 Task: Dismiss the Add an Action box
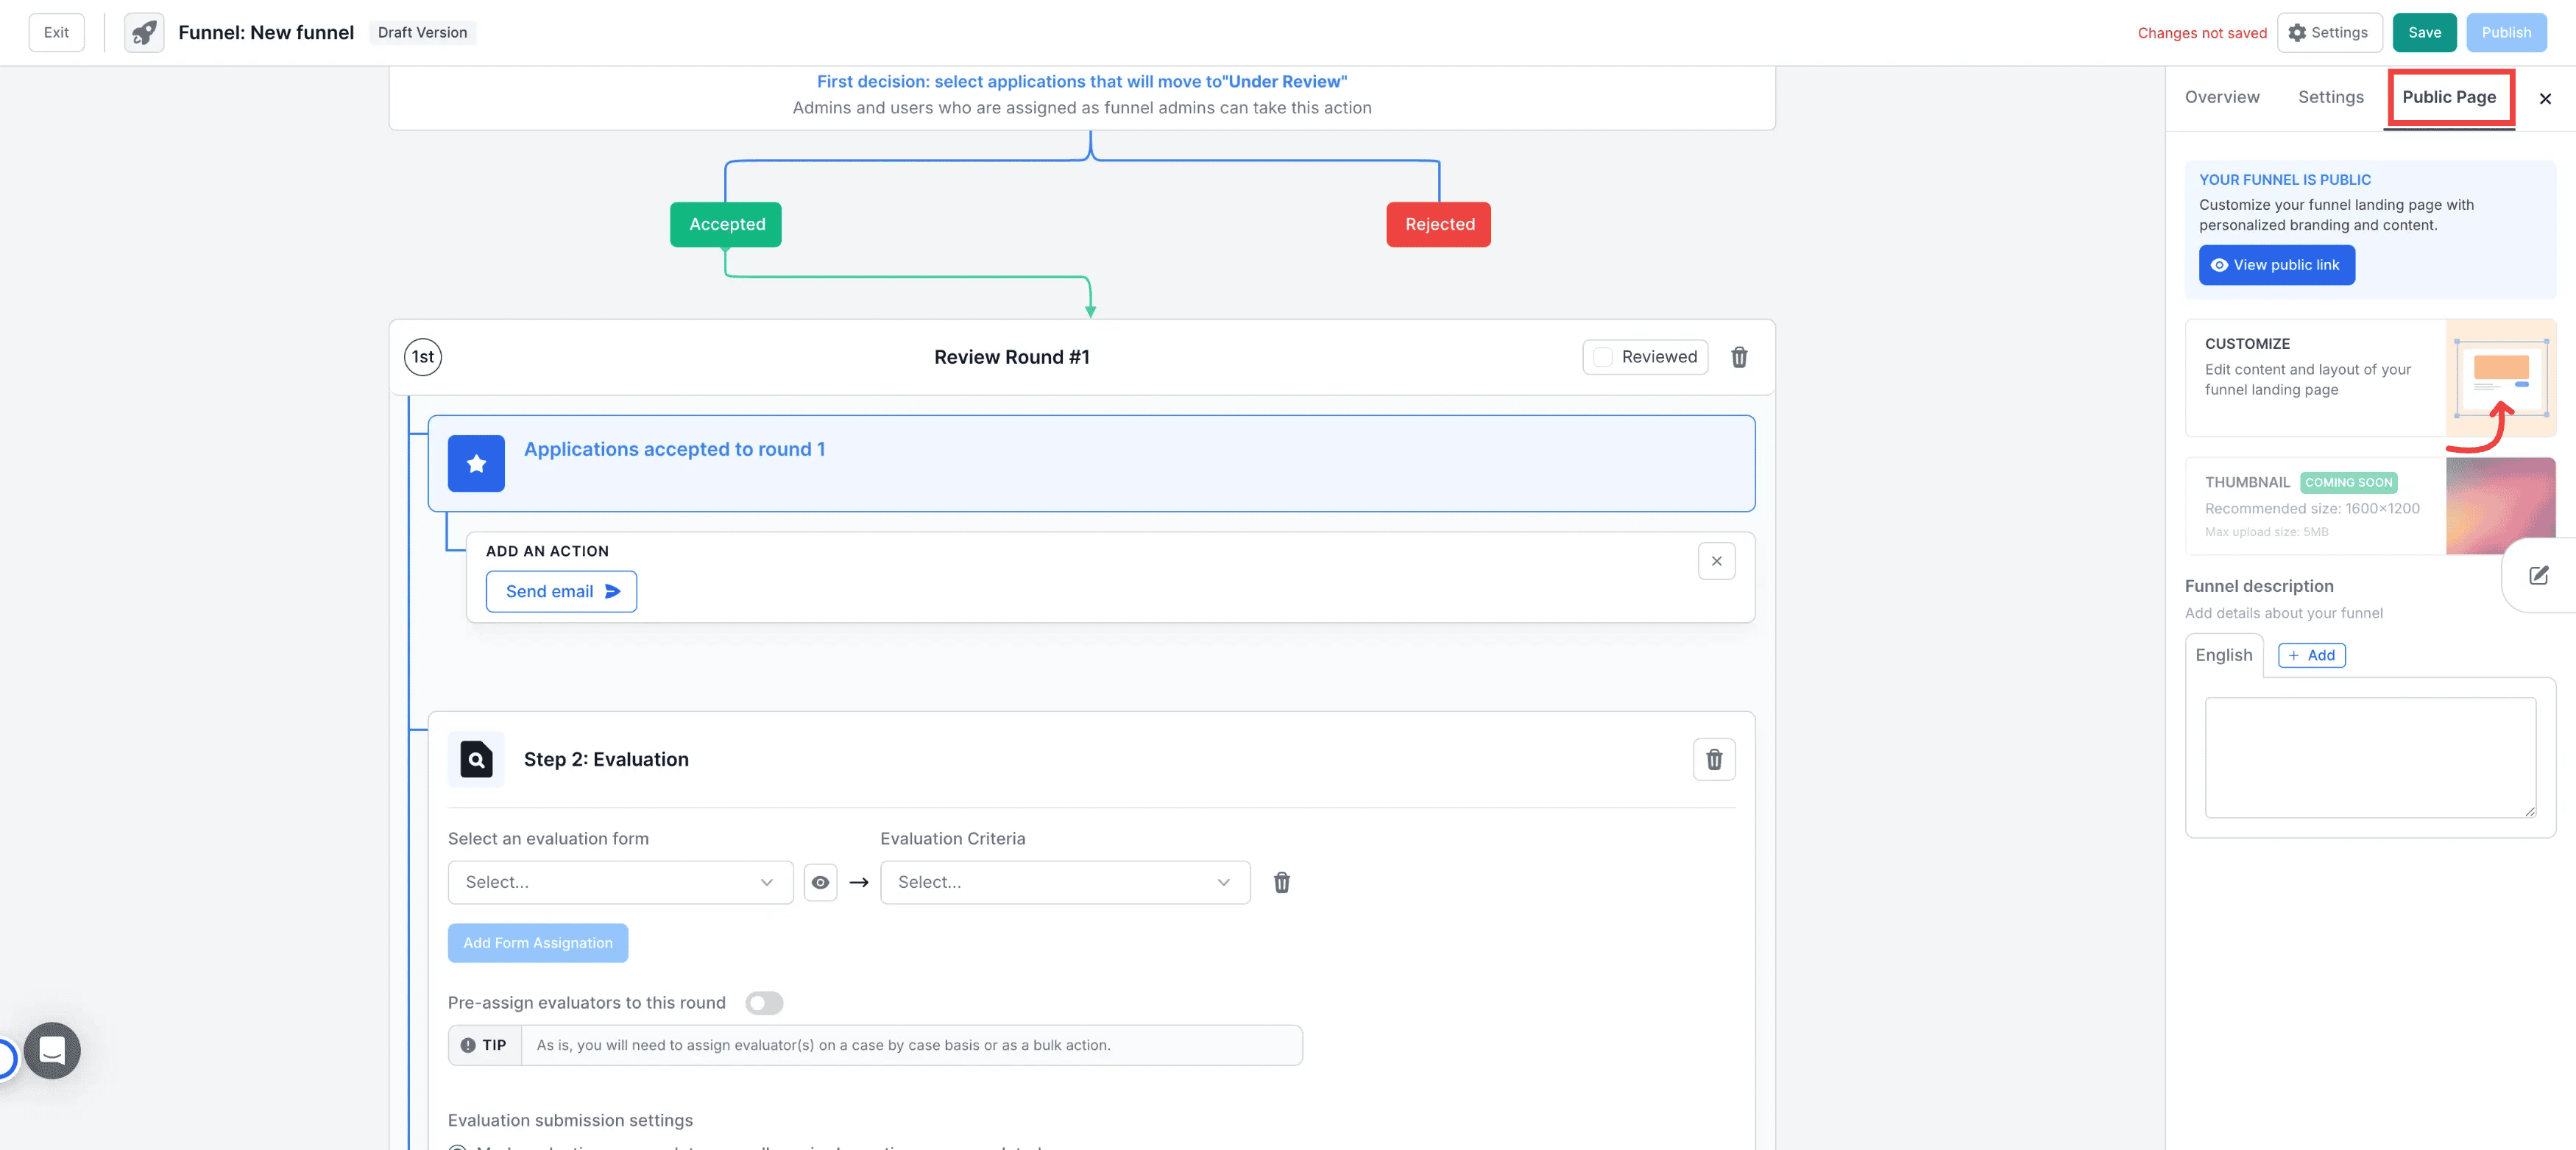[1716, 561]
